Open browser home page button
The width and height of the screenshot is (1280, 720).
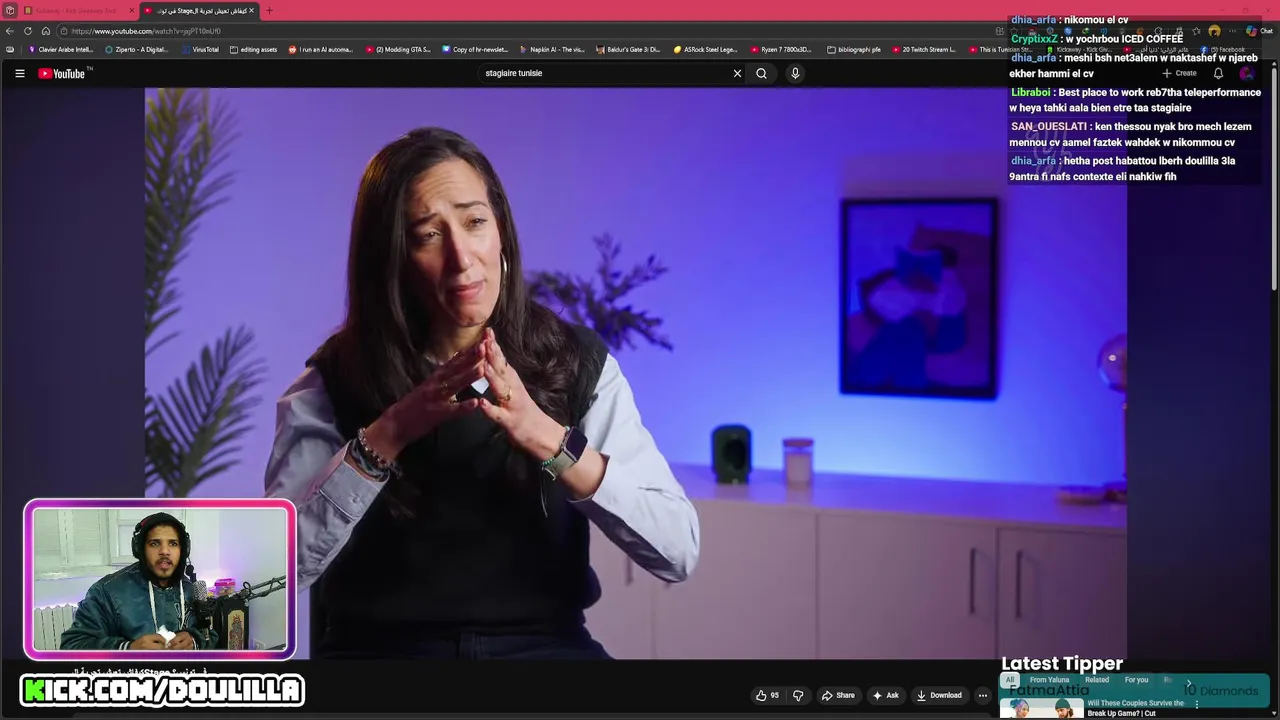click(x=45, y=31)
